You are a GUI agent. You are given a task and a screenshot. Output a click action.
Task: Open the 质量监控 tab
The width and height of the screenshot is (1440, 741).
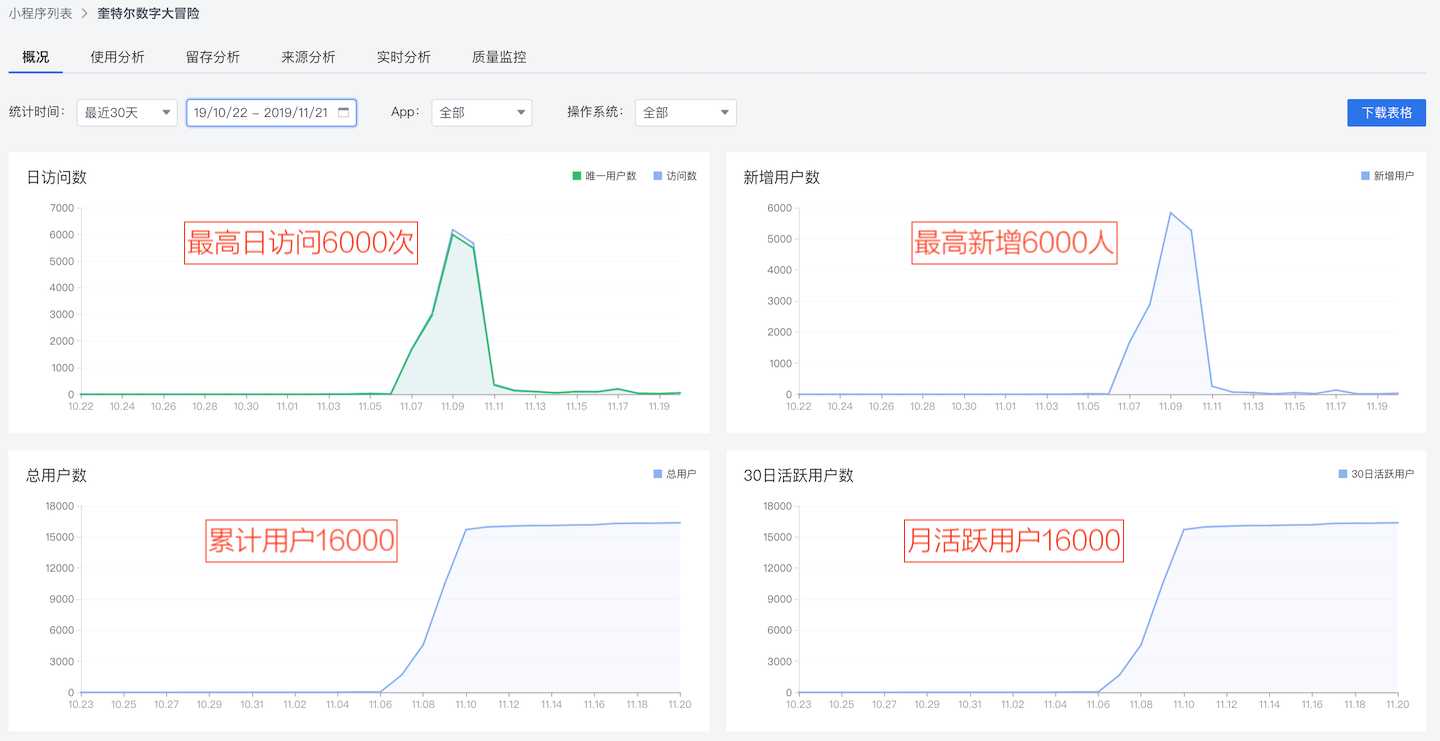(499, 57)
